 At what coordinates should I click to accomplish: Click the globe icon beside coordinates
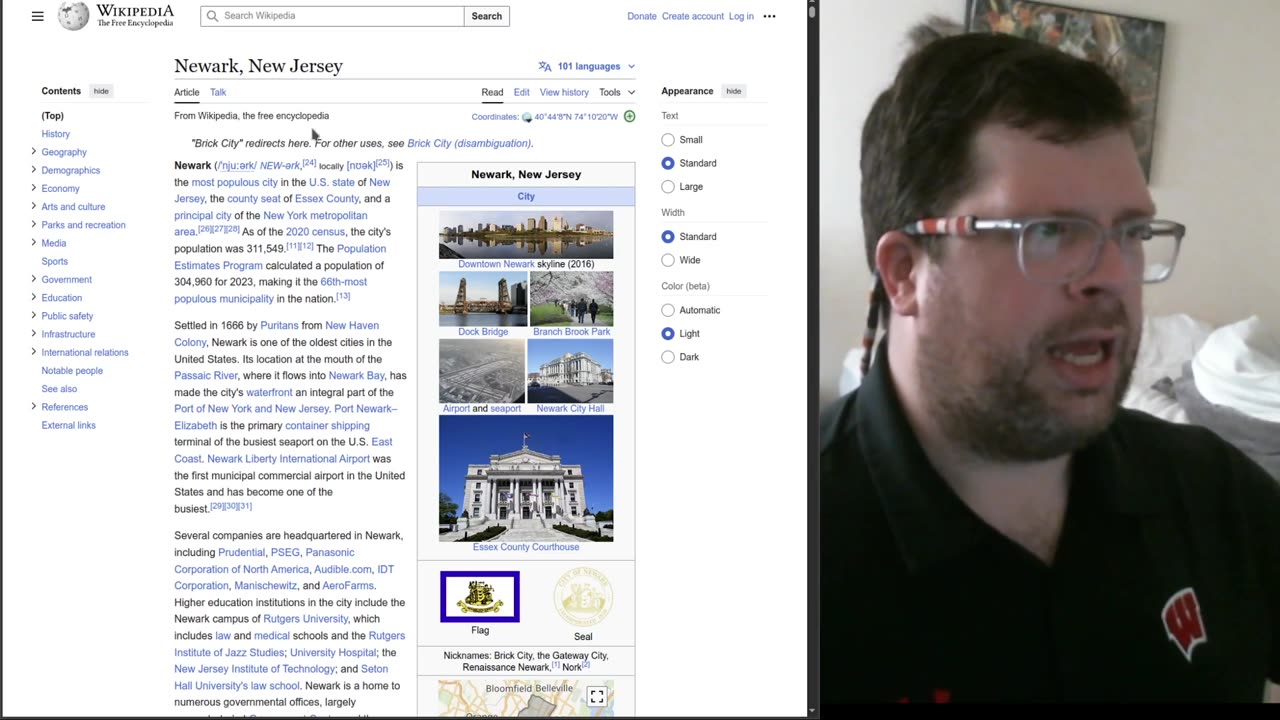click(x=527, y=117)
